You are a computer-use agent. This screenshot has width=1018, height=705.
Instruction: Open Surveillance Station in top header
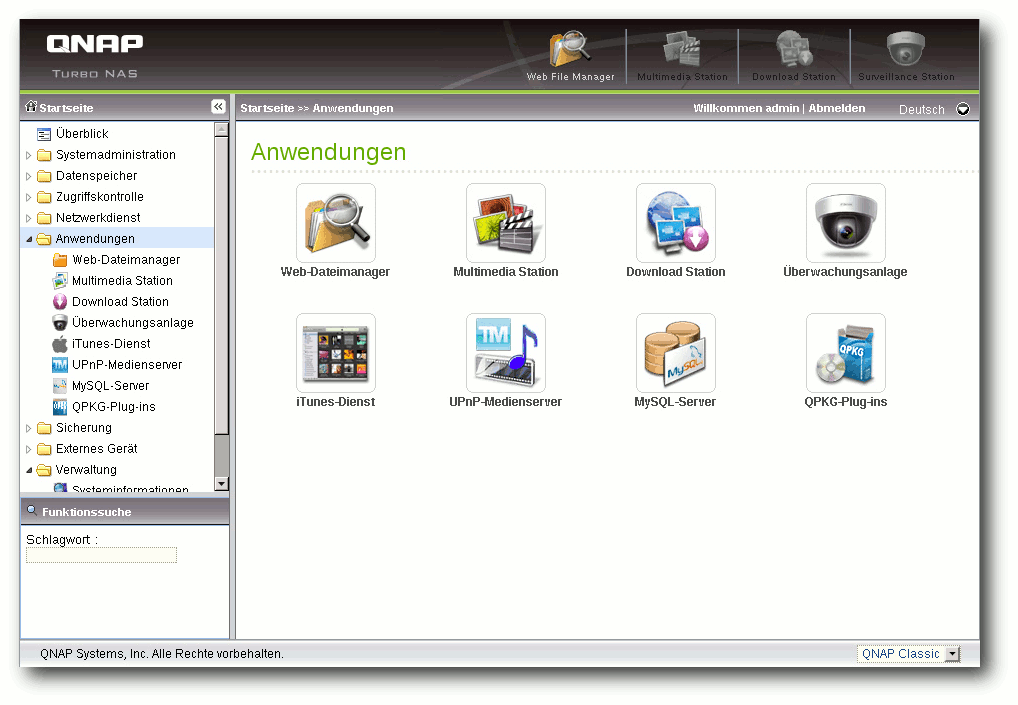[x=906, y=56]
